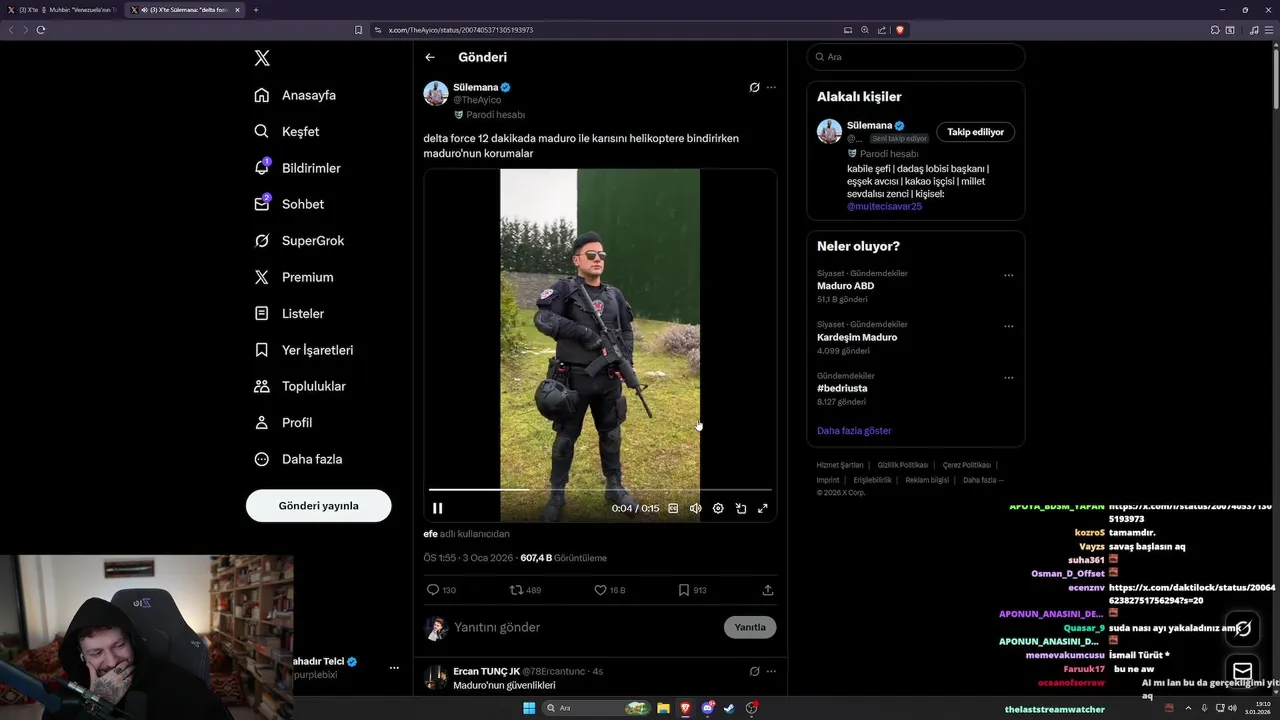Switch to Muhbir Venezuela tab
The height and width of the screenshot is (720, 1280).
pyautogui.click(x=62, y=10)
